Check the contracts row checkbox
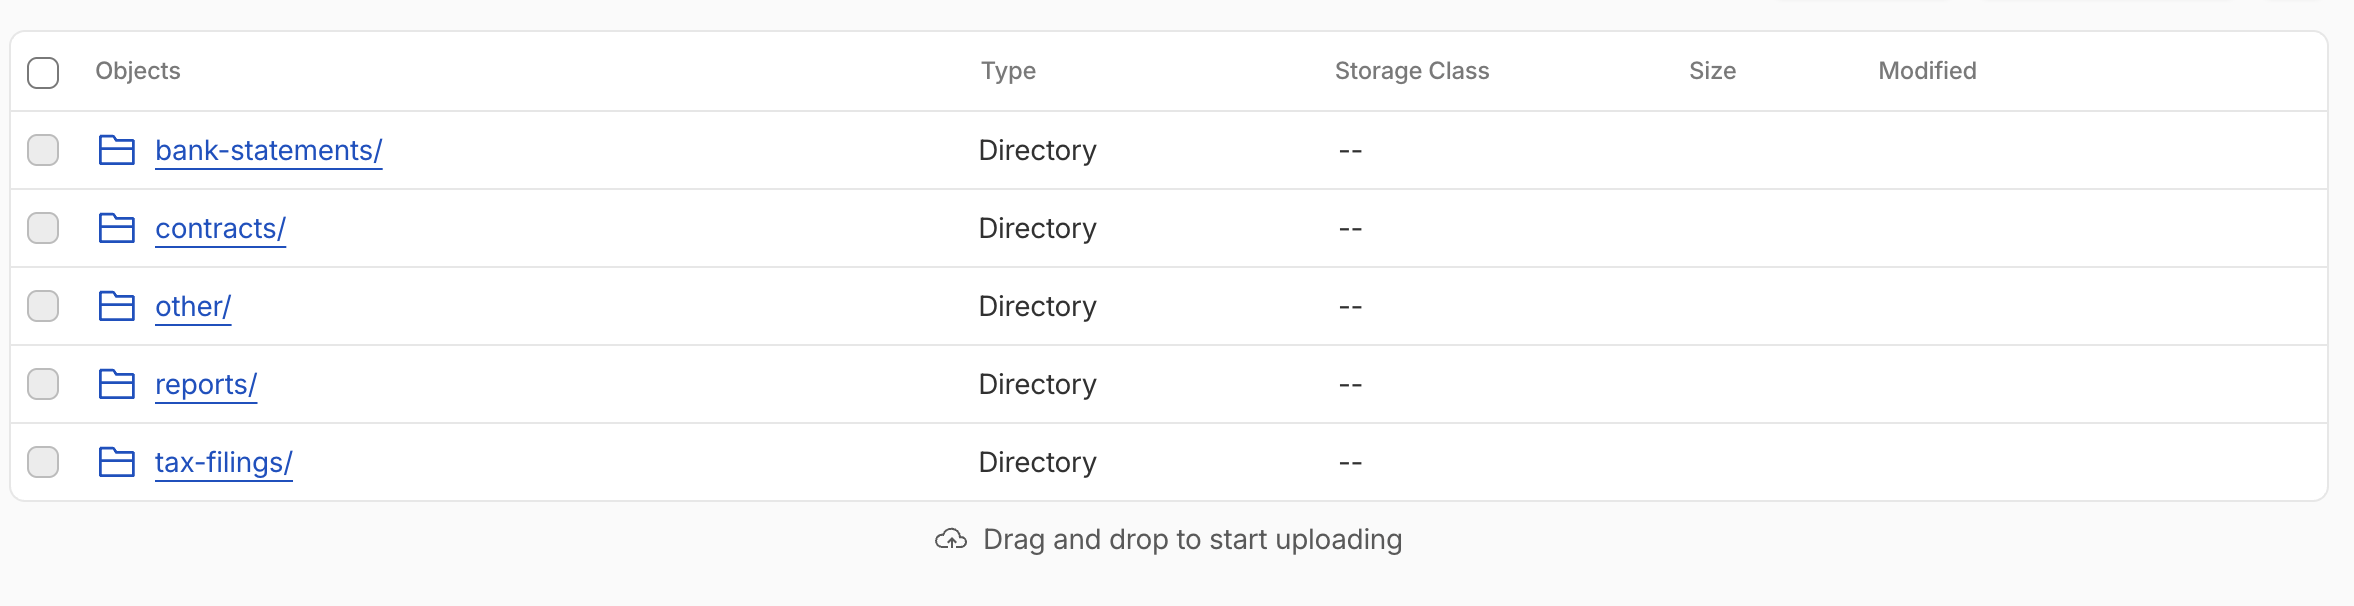This screenshot has width=2354, height=606. pyautogui.click(x=43, y=228)
